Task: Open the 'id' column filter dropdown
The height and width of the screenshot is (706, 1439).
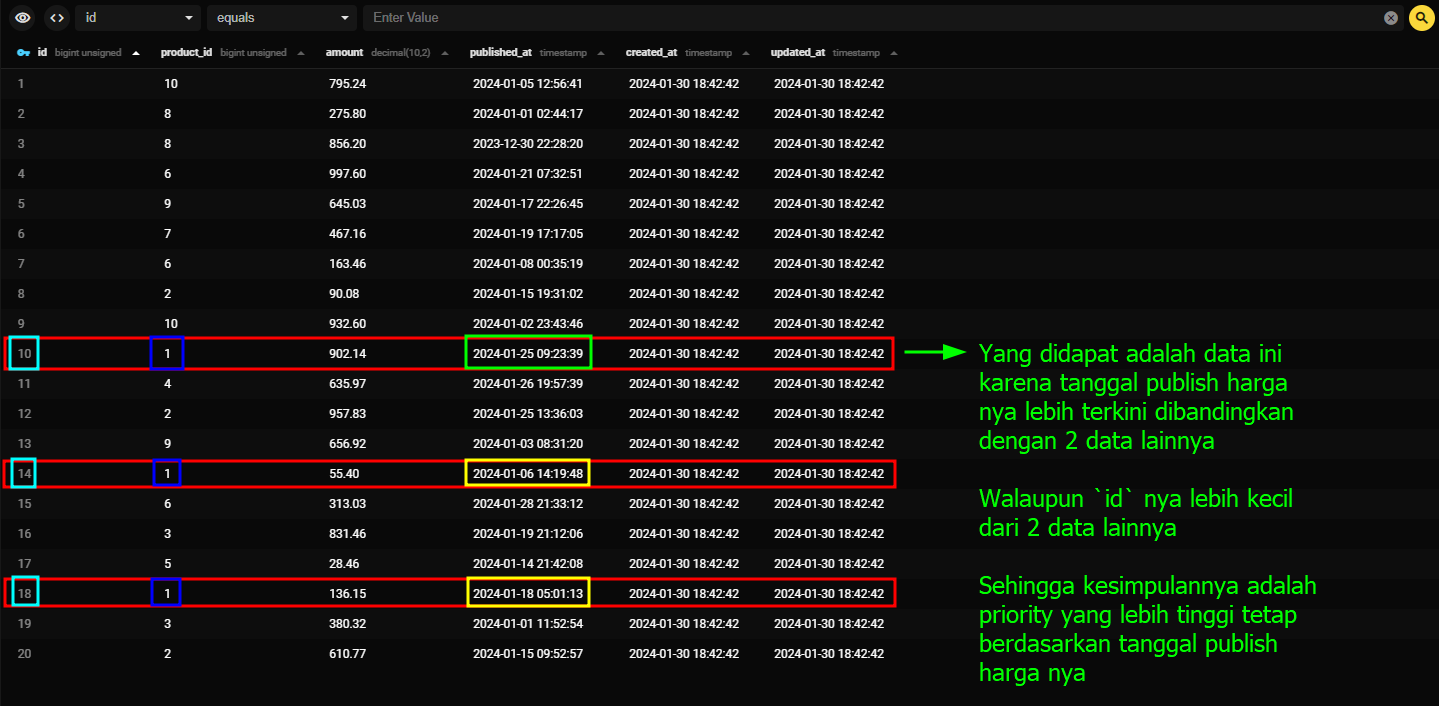Action: [137, 18]
